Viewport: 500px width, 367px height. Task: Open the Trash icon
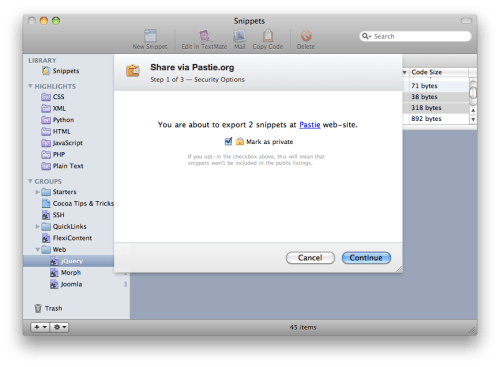tap(38, 308)
